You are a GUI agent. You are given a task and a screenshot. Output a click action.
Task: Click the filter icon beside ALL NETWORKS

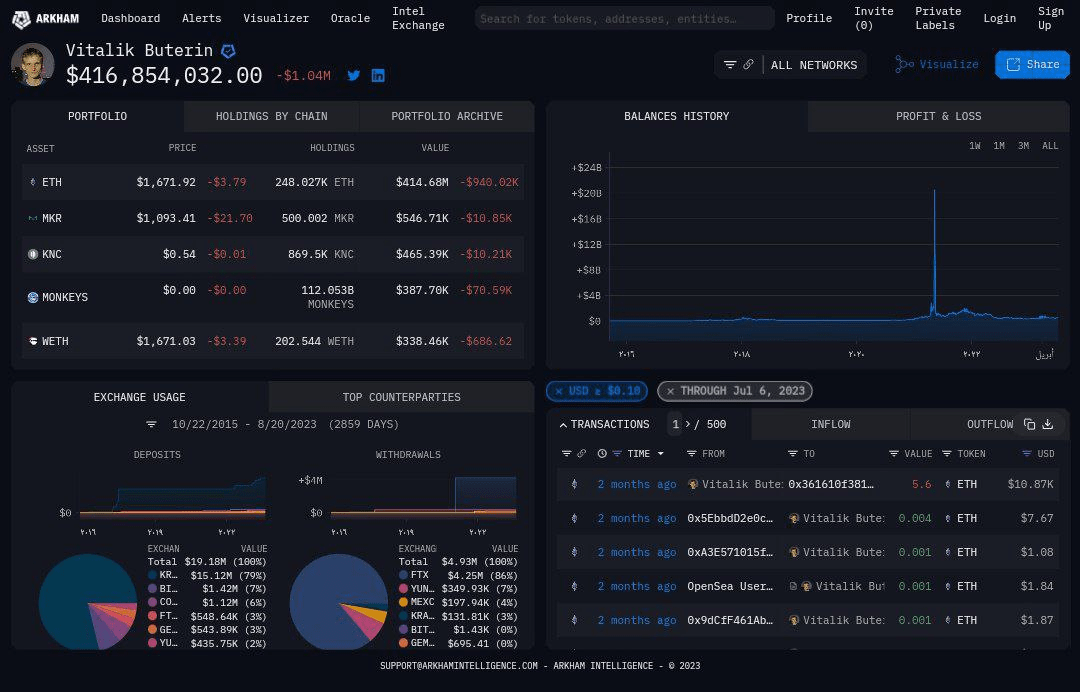(730, 65)
